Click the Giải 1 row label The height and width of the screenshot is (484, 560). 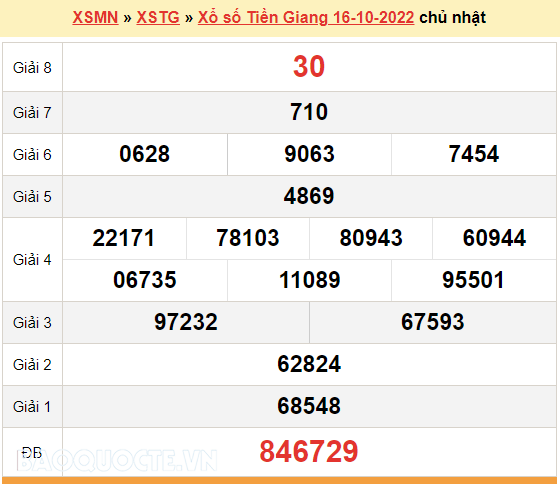click(x=32, y=406)
